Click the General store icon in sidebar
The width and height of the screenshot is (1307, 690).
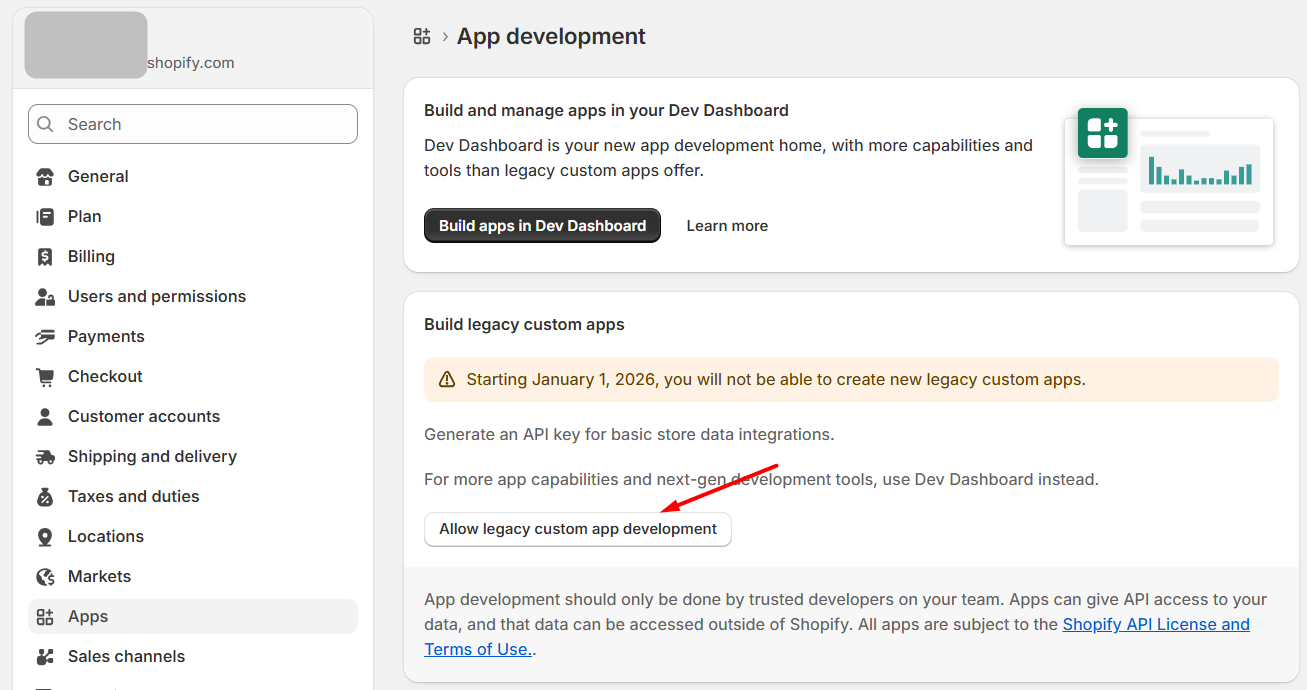(x=45, y=177)
